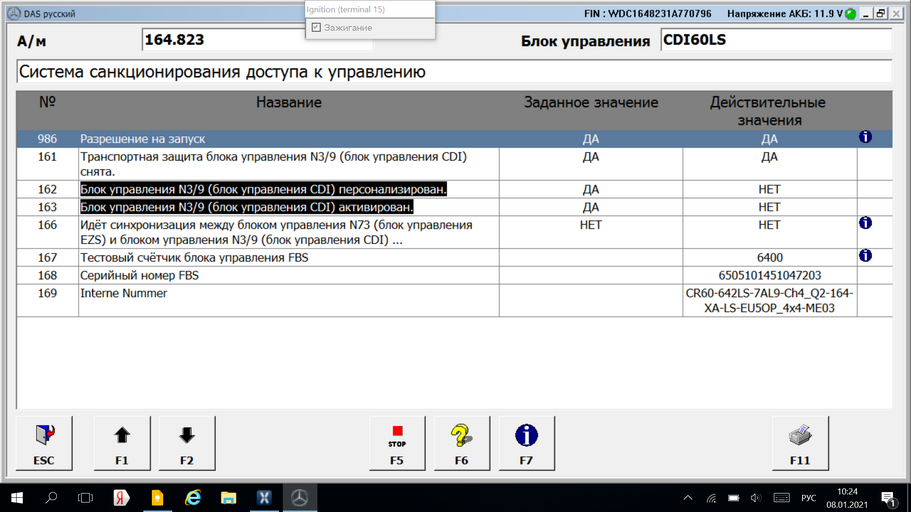Click actual value НЕТ in row 163
The image size is (911, 512).
769,207
